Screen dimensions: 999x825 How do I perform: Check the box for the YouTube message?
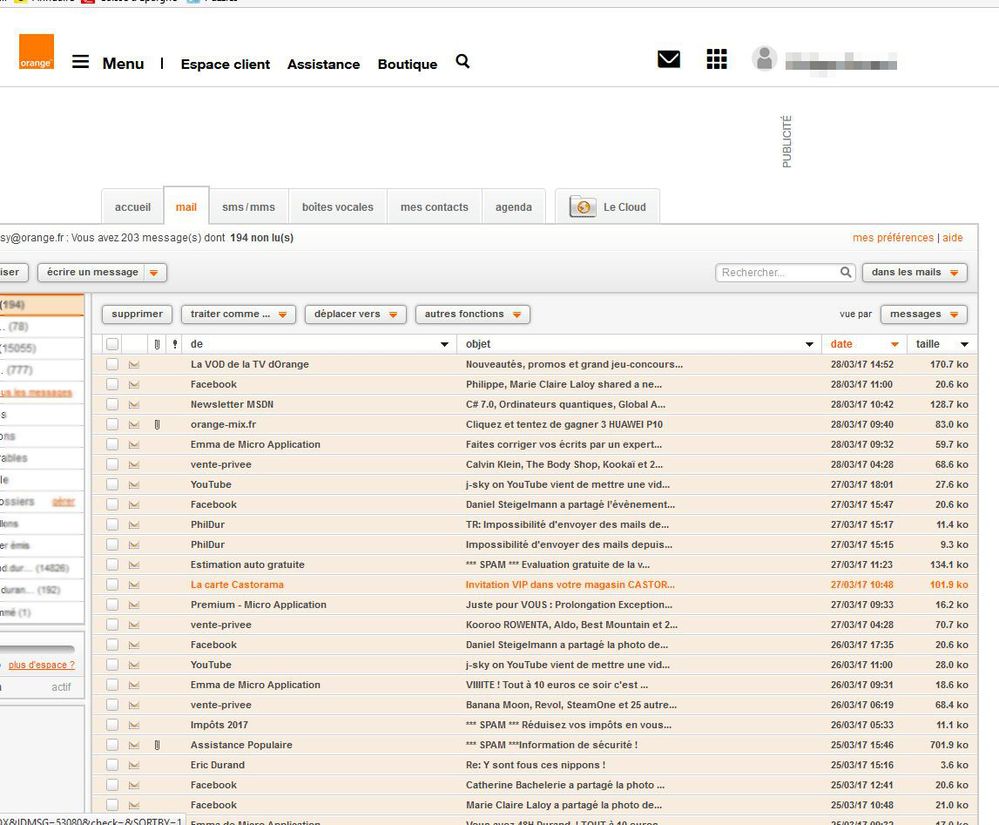[x=113, y=484]
